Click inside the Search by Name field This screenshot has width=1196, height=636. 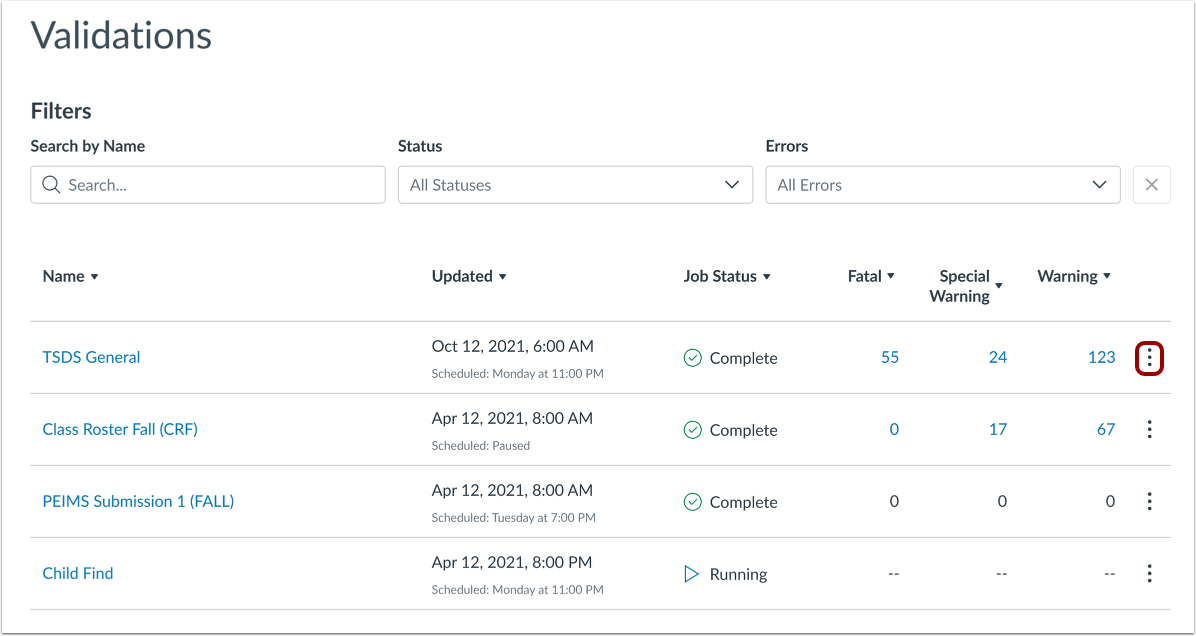207,184
